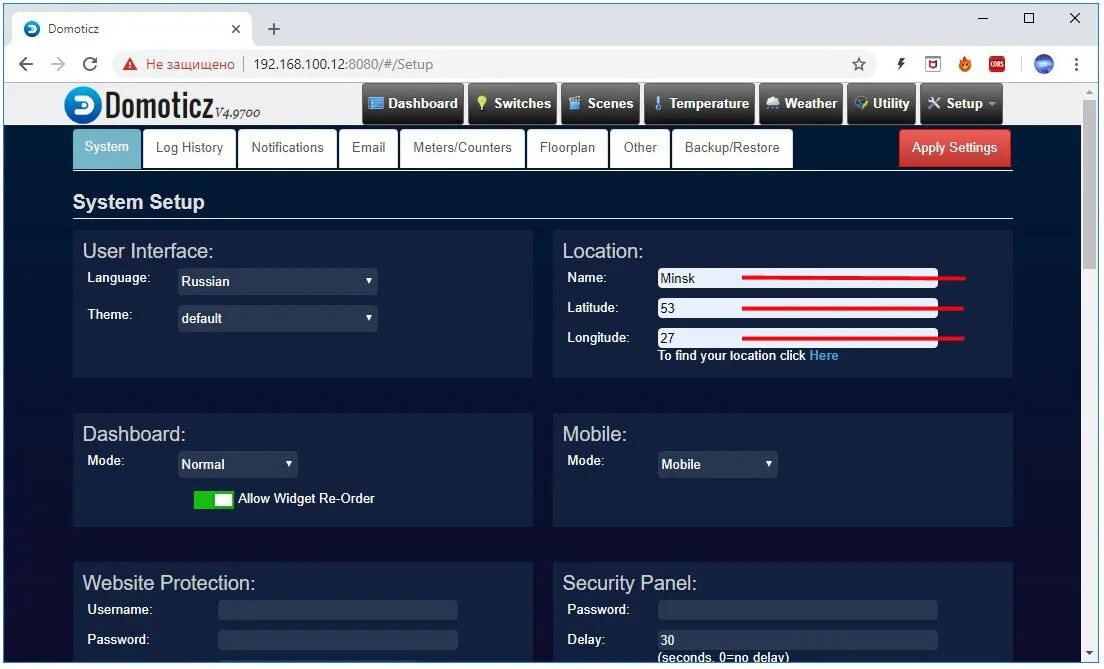
Task: Click the Domoticz logo icon
Action: click(82, 105)
